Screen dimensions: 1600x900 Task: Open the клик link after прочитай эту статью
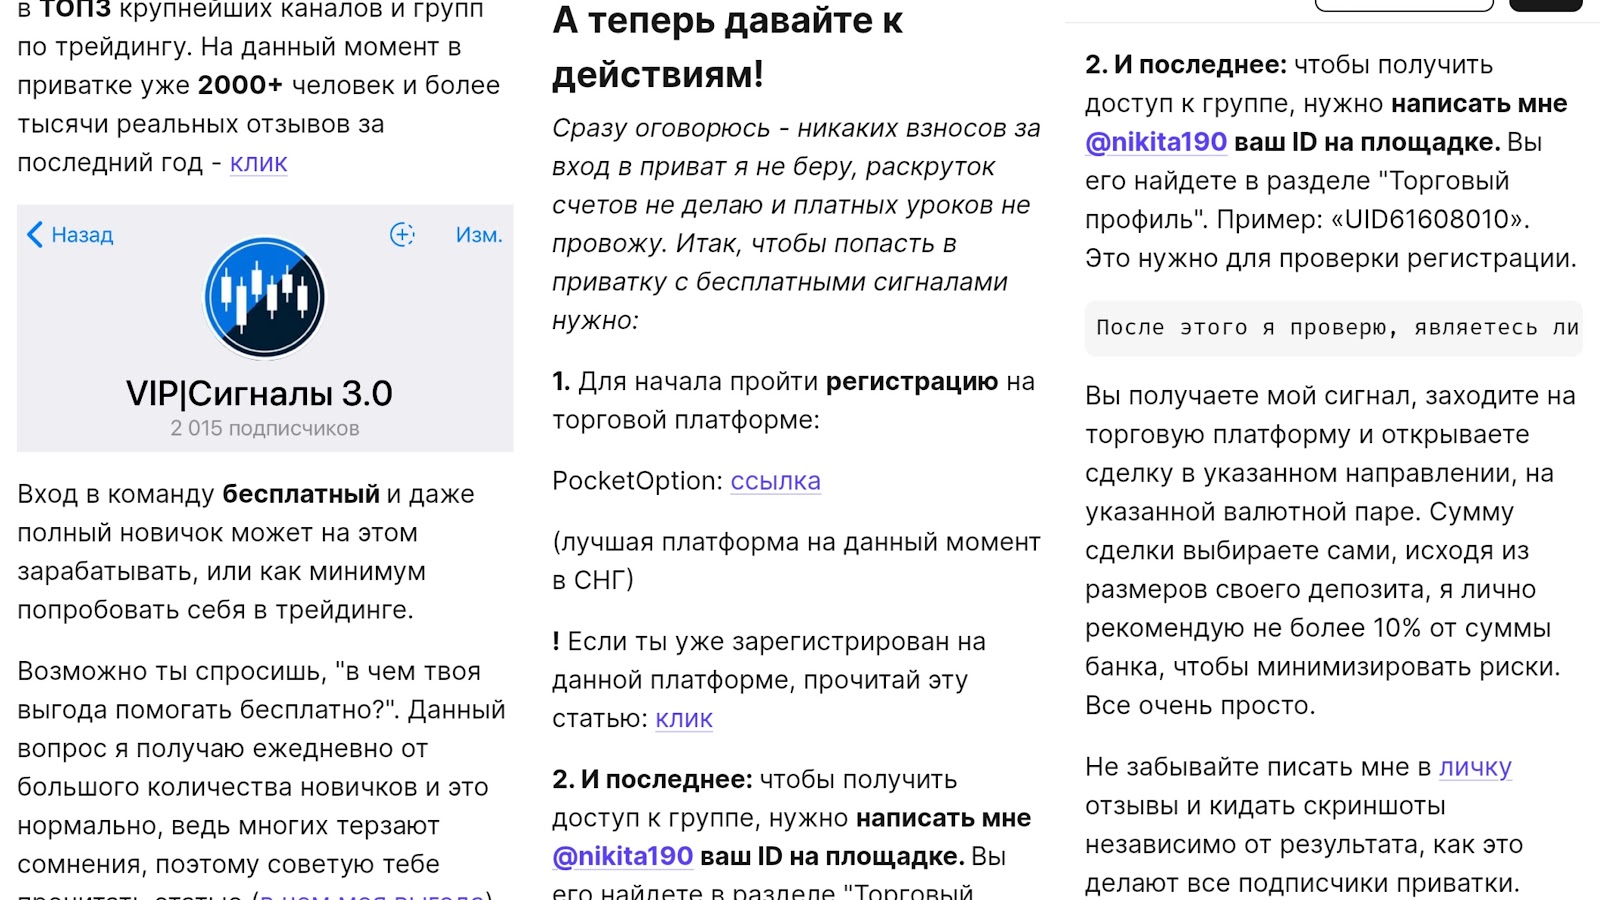click(x=684, y=719)
